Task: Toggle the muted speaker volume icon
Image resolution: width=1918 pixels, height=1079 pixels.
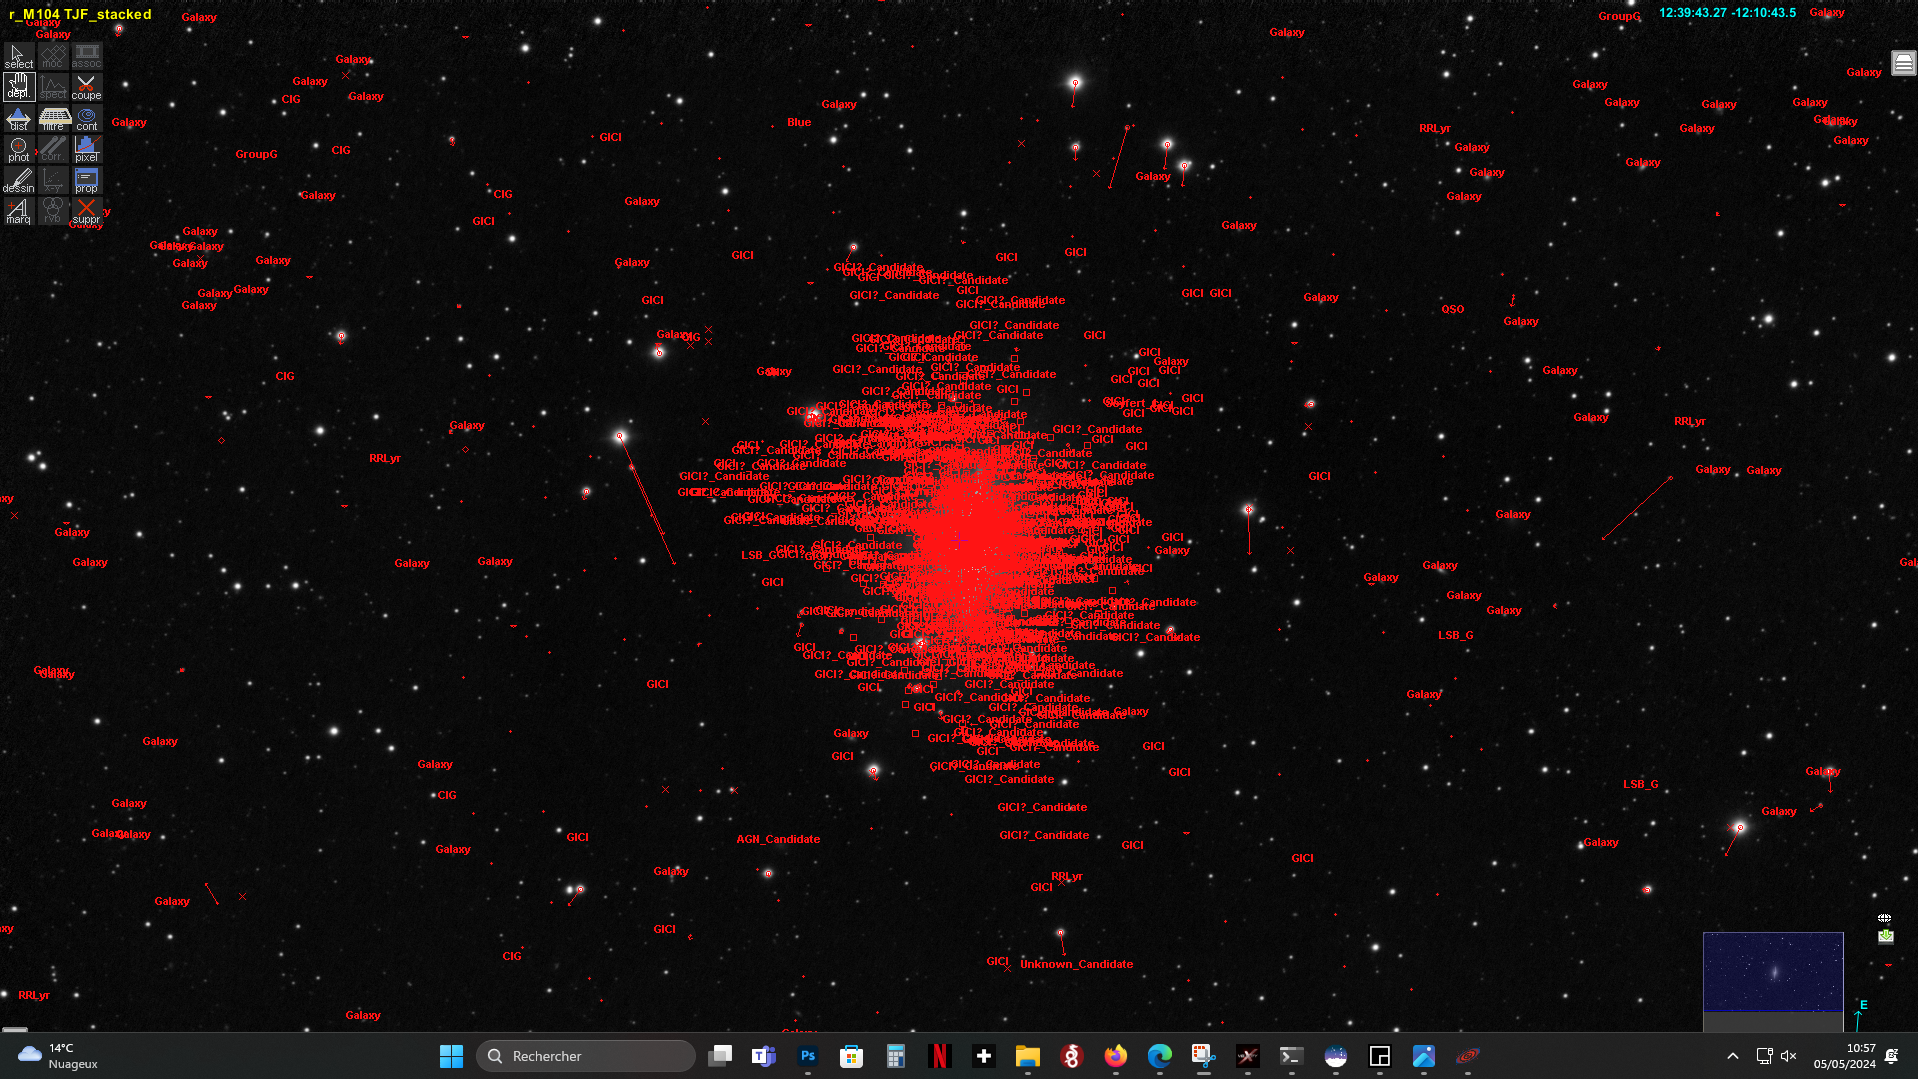Action: pyautogui.click(x=1789, y=1056)
